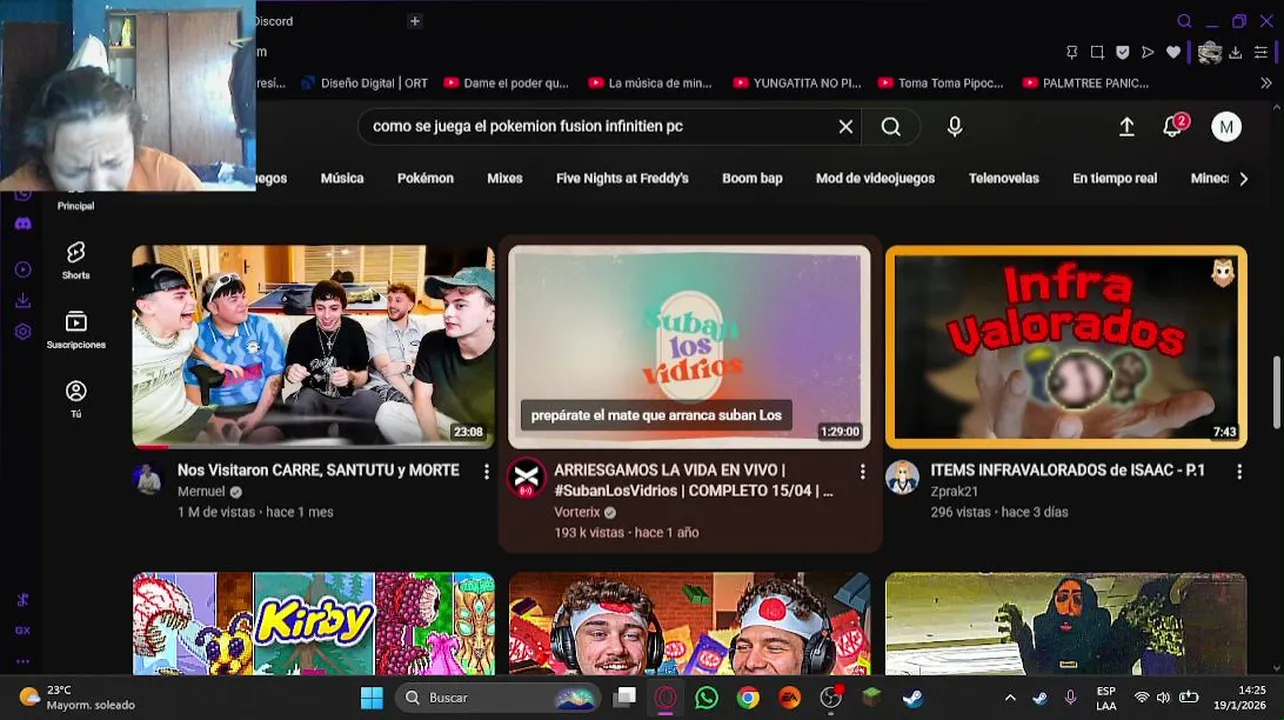Open WhatsApp from the taskbar
Screen dimensions: 1284x720
click(707, 697)
